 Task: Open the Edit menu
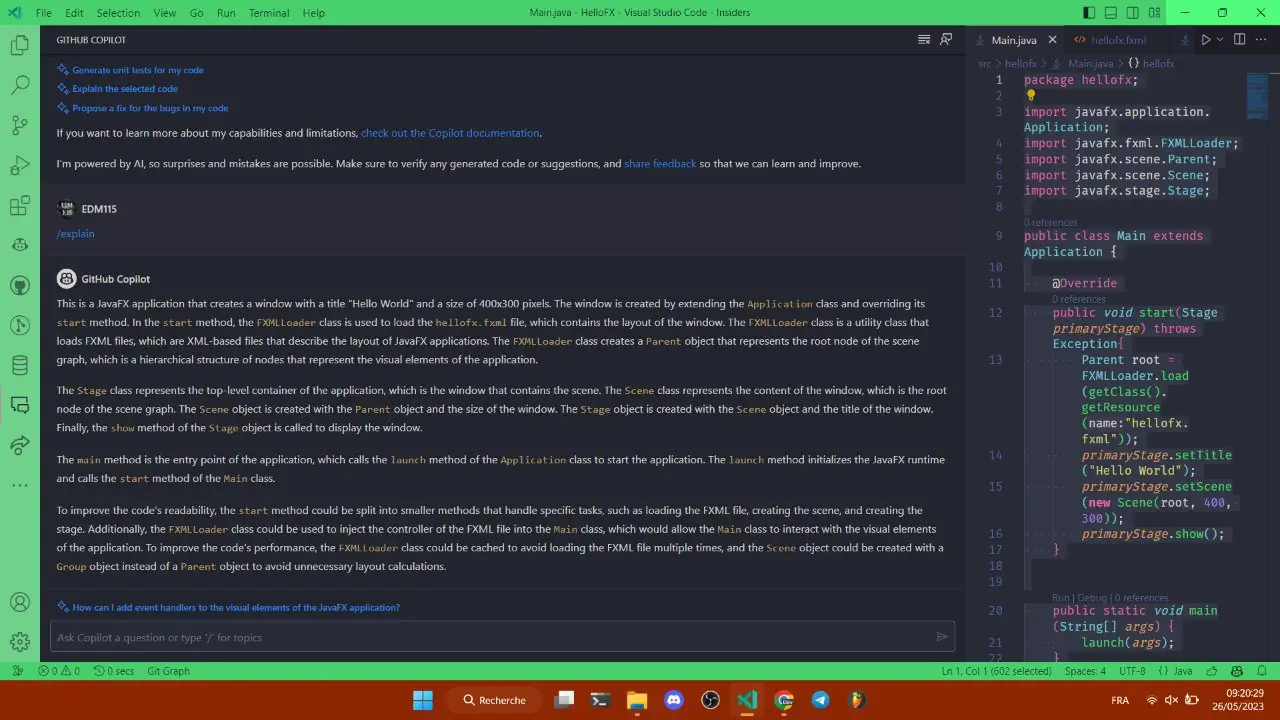point(74,13)
